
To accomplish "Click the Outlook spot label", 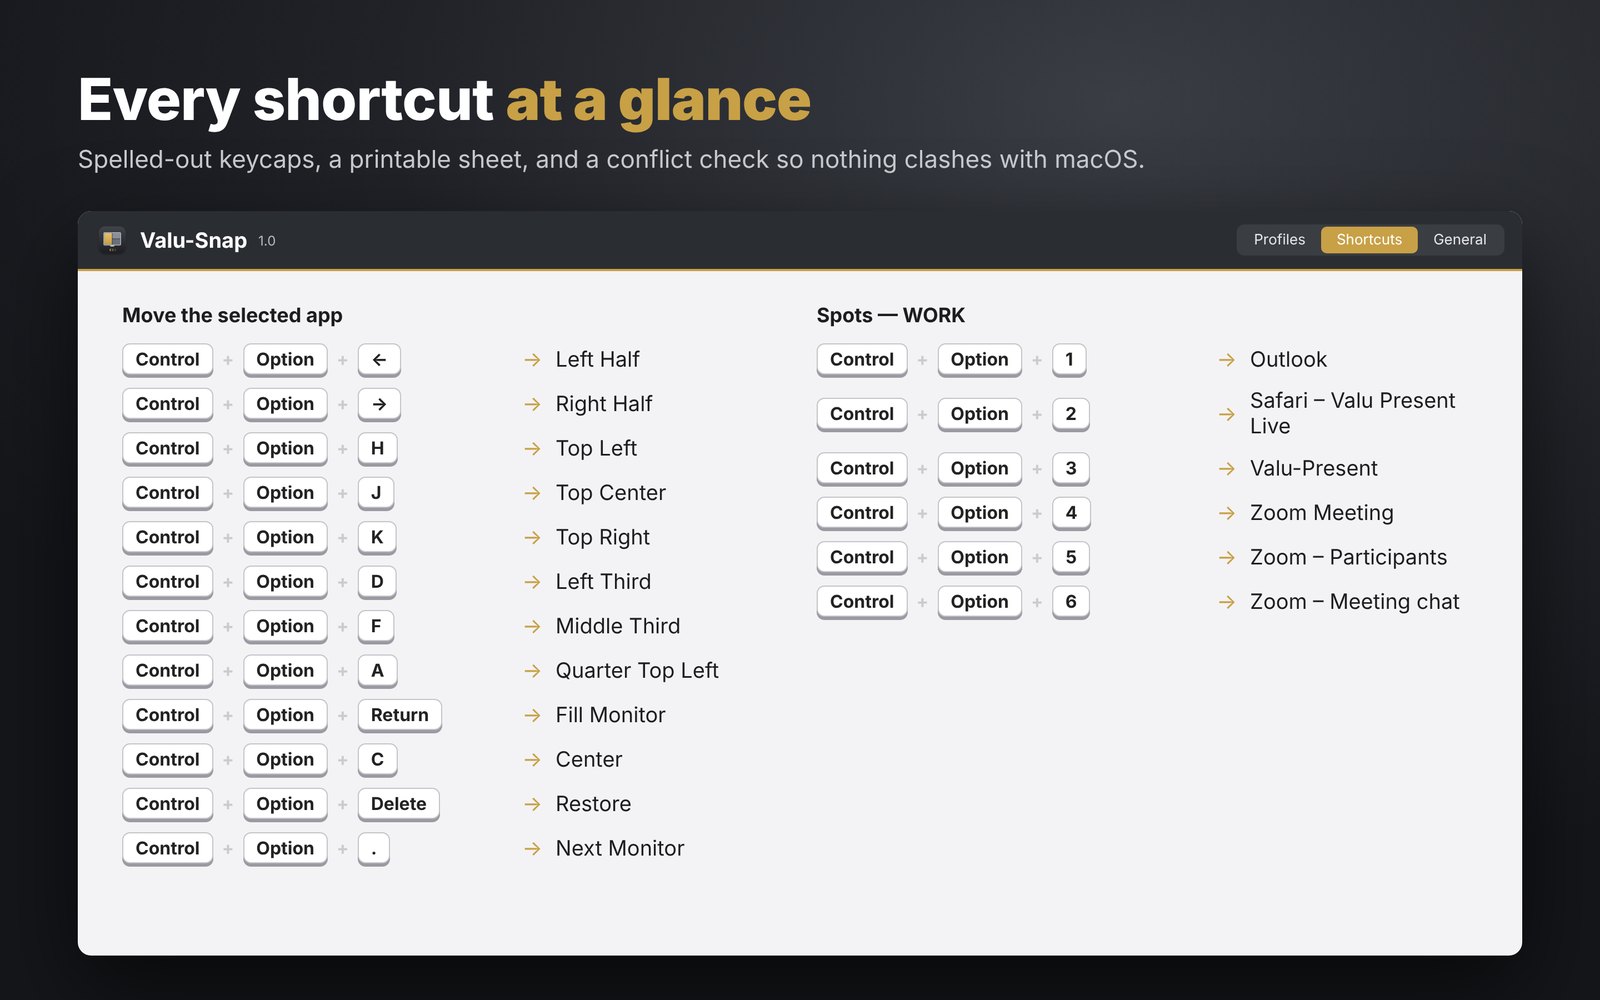I will [x=1288, y=359].
